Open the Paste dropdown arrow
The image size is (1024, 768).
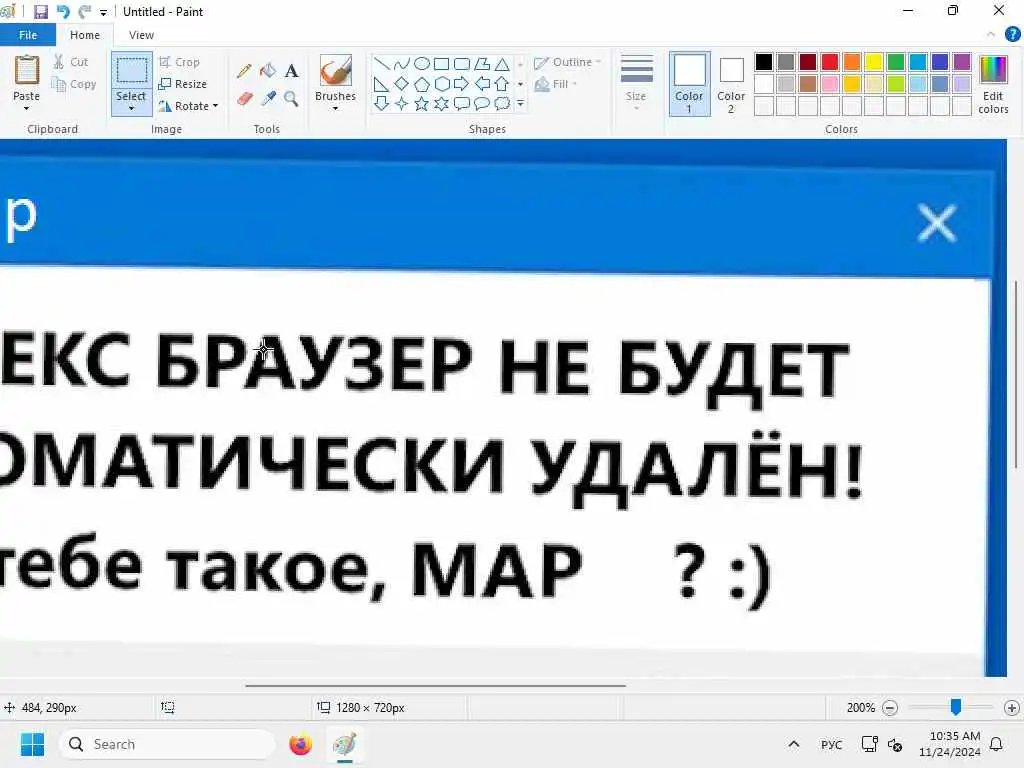click(x=26, y=108)
